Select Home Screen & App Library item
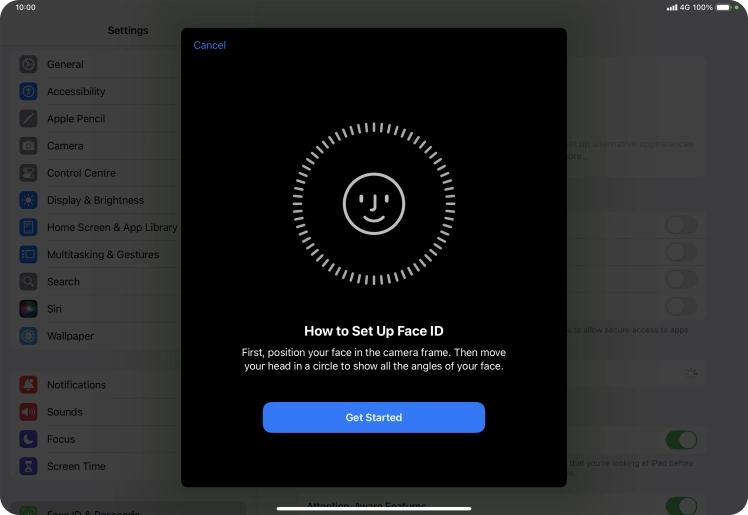The height and width of the screenshot is (515, 748). (x=111, y=227)
